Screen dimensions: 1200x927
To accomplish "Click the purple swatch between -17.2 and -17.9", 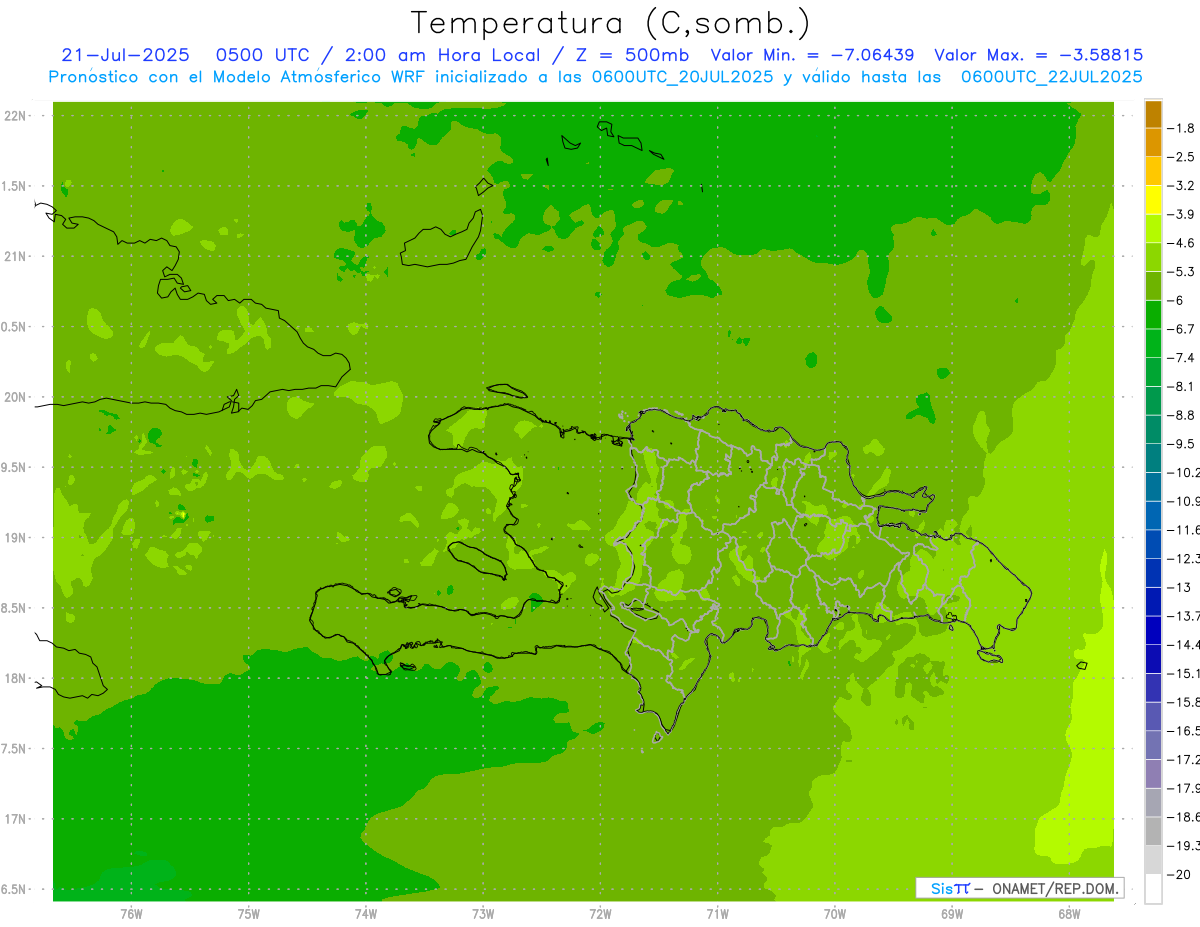I will (1153, 774).
